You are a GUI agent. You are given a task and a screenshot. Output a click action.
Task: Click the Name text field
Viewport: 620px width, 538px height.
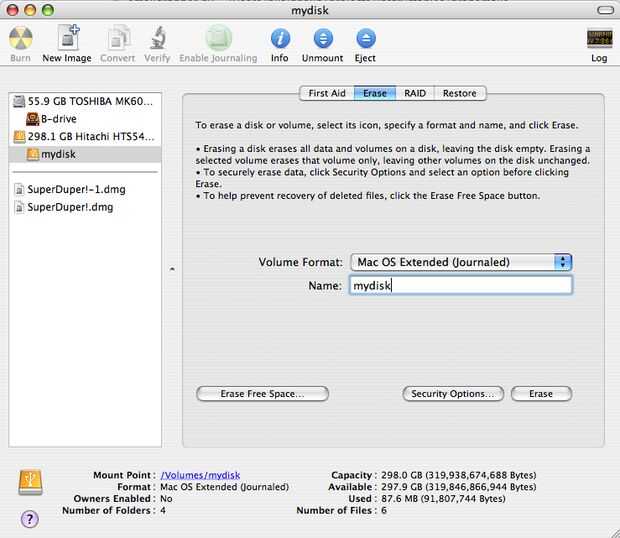(461, 285)
